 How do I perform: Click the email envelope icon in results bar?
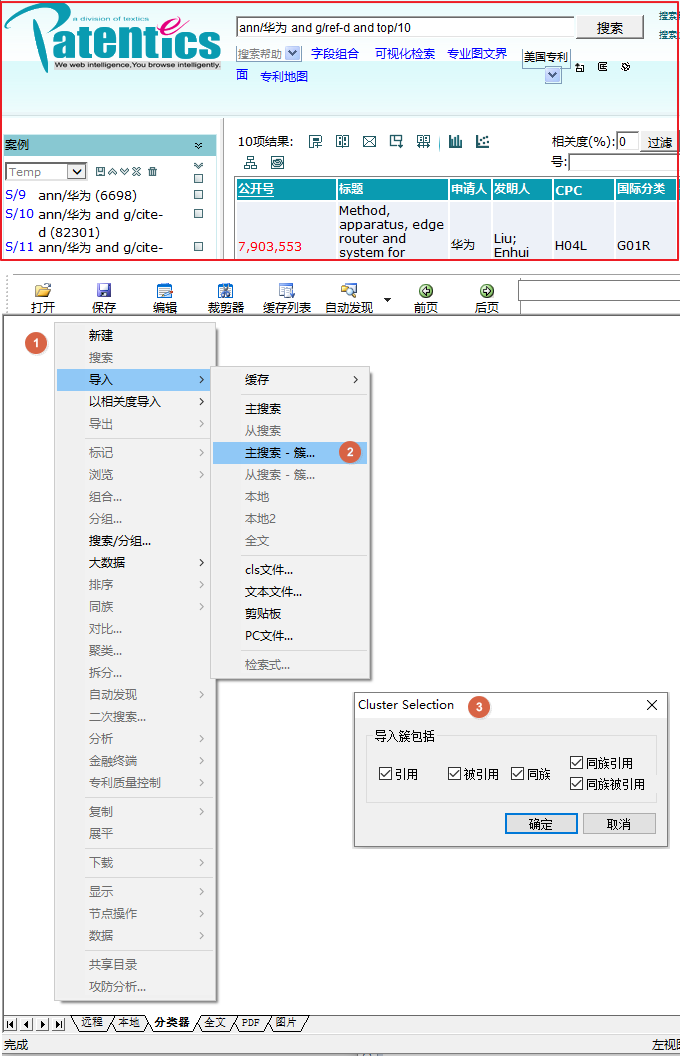point(369,142)
